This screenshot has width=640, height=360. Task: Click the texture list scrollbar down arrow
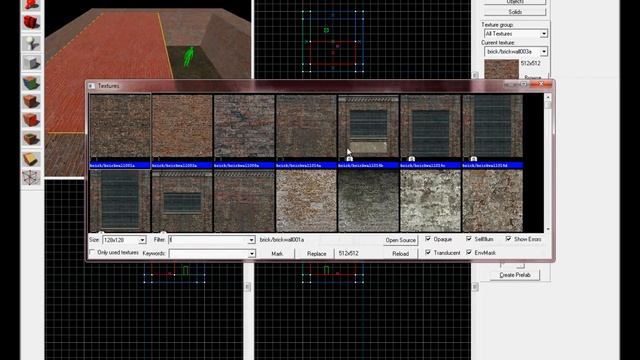tap(548, 229)
